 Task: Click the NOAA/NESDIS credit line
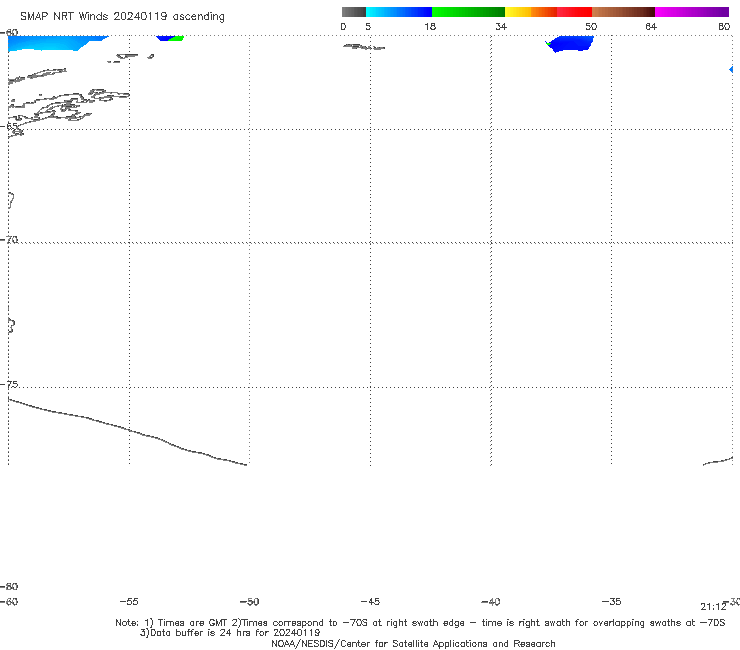pyautogui.click(x=413, y=644)
